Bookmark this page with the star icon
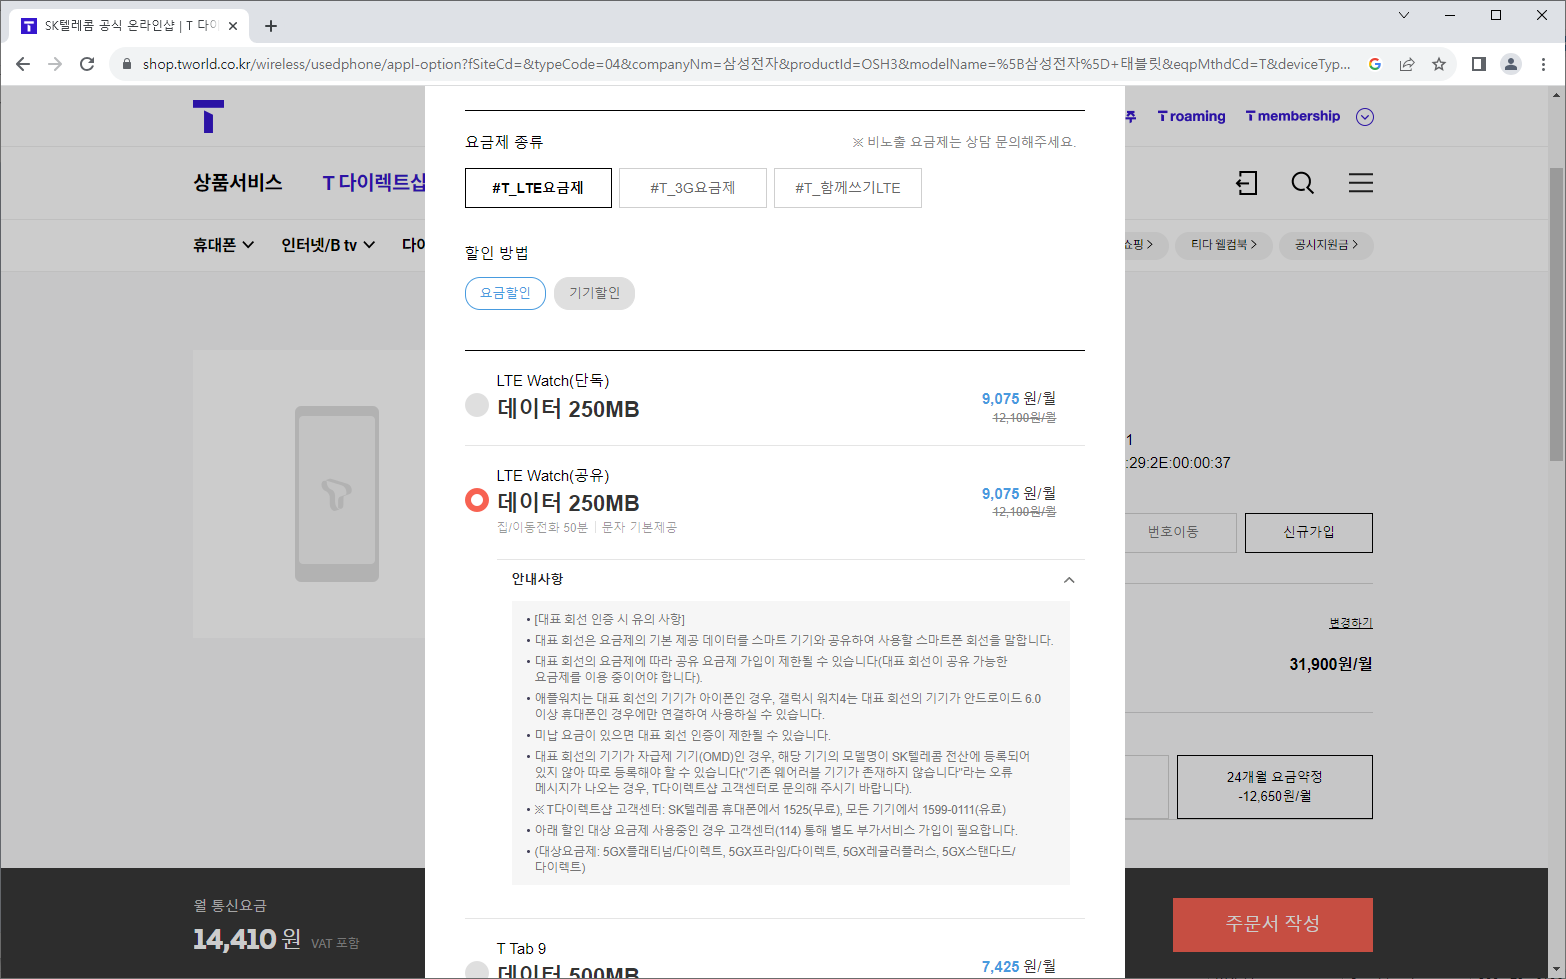The image size is (1566, 979). coord(1439,64)
